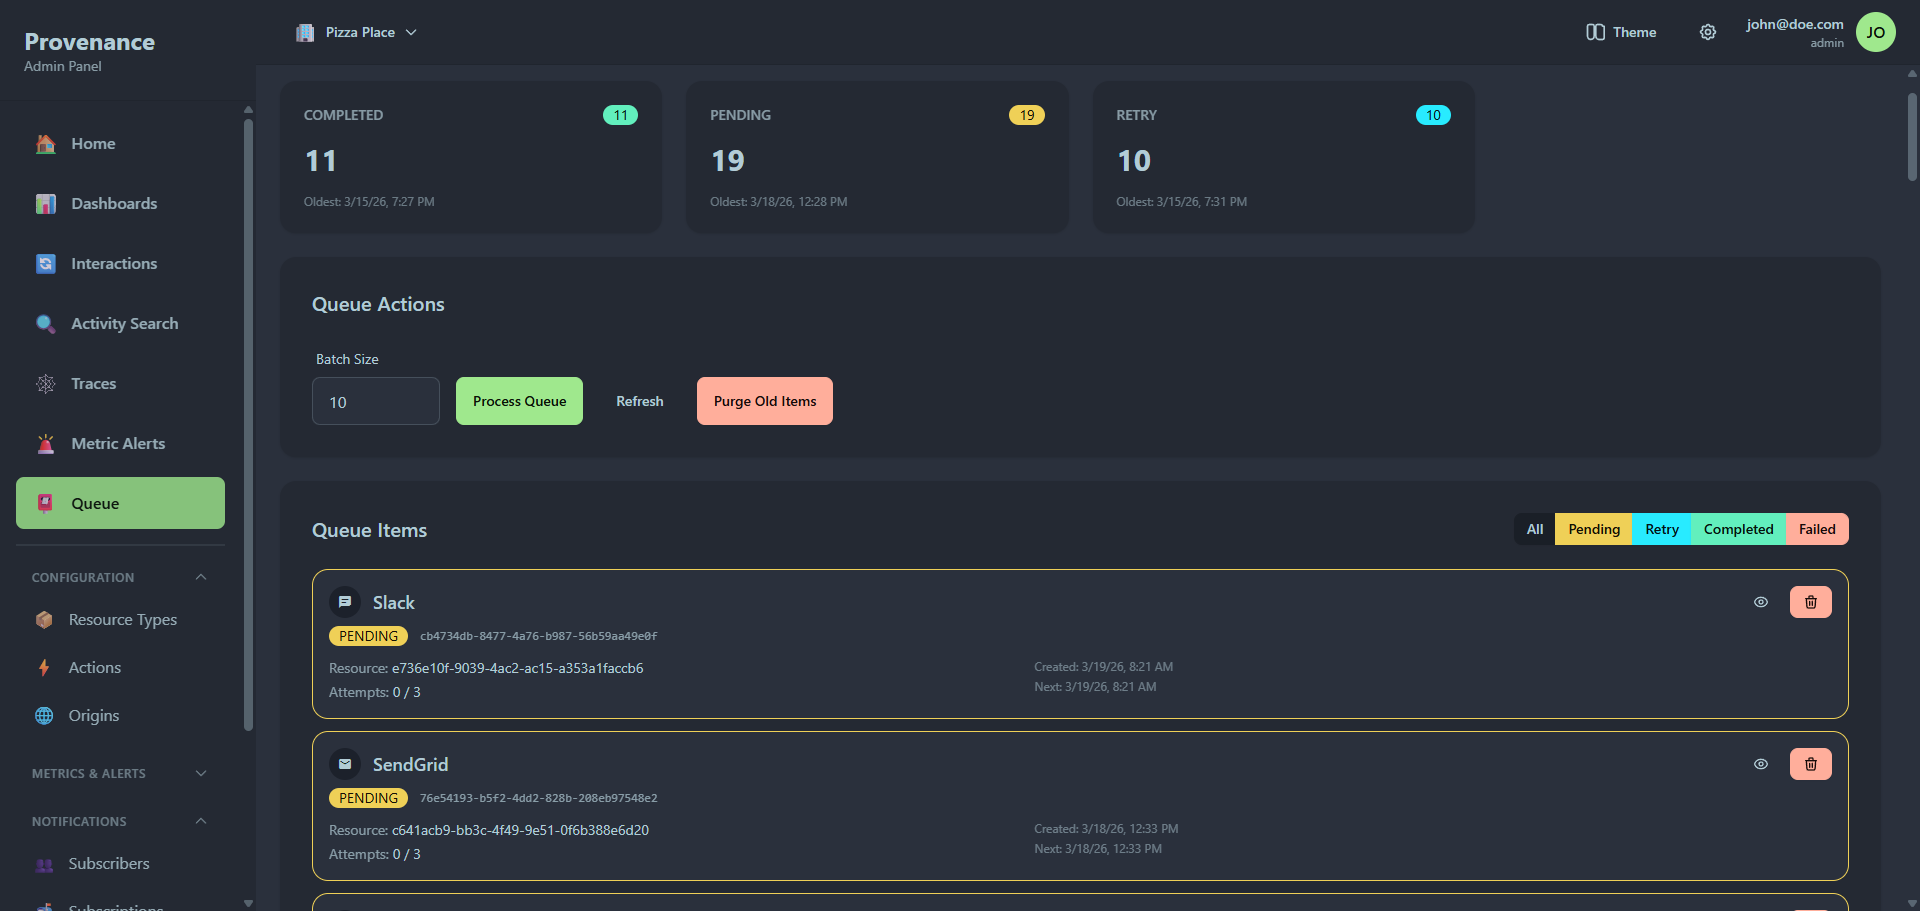The image size is (1920, 911).
Task: Show details of the SendGrid queue item
Action: (1761, 763)
